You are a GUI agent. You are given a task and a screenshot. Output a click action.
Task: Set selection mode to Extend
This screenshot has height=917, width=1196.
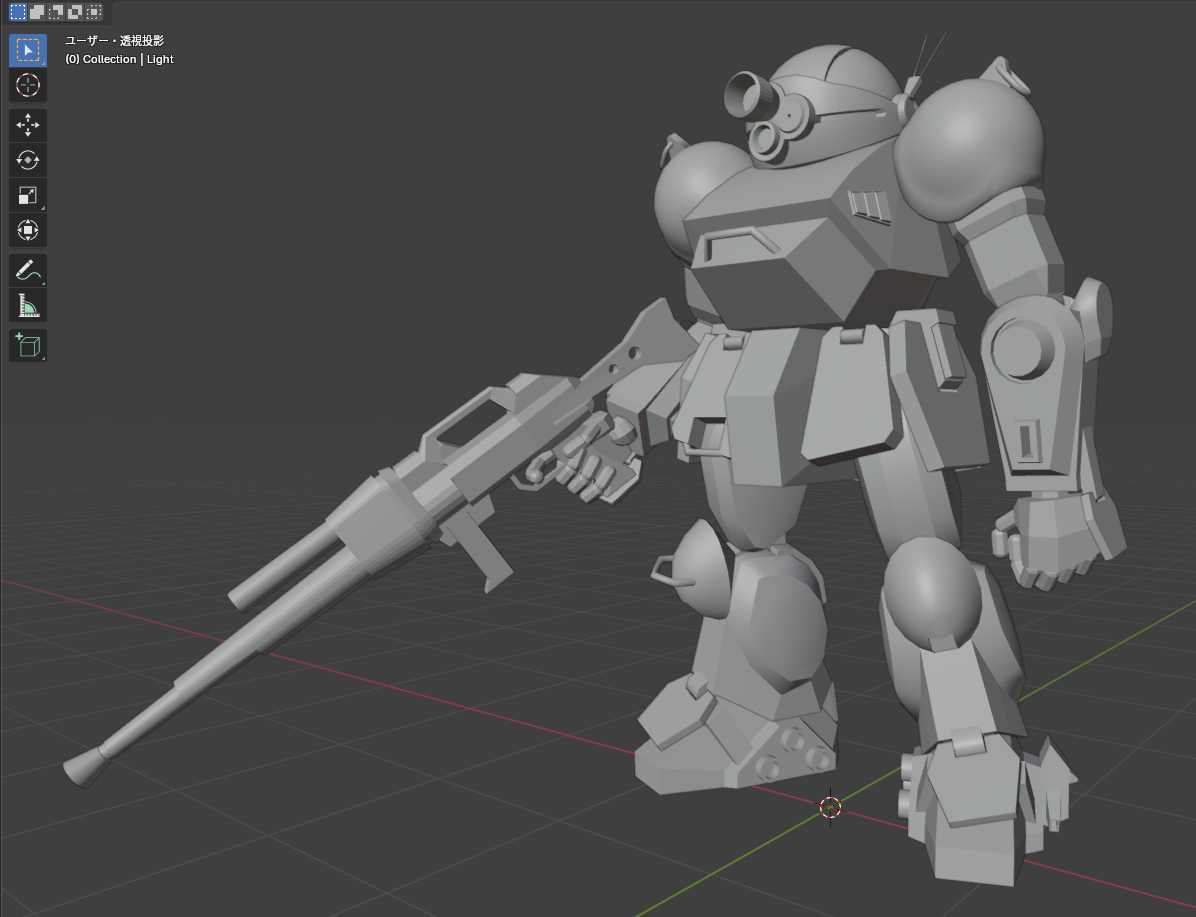tap(37, 11)
